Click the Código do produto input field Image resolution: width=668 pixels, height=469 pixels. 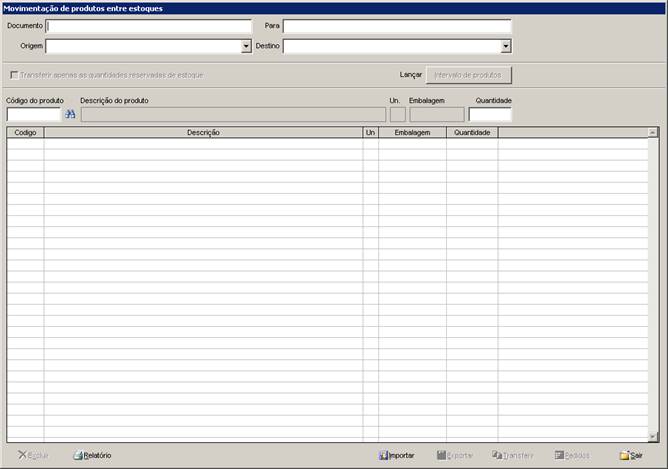pos(34,114)
